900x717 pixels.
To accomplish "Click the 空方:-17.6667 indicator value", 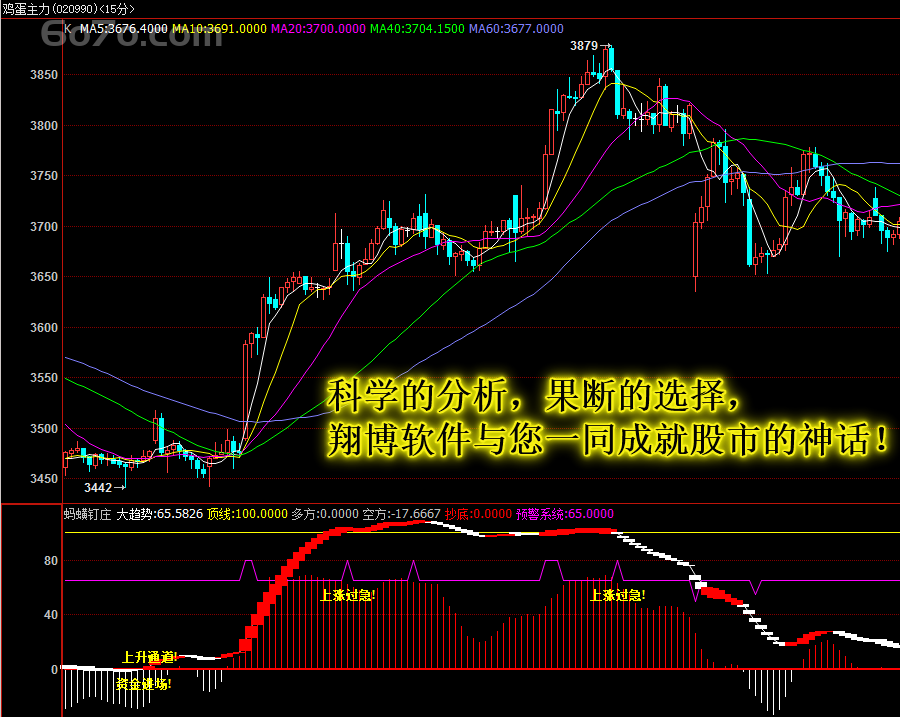I will (x=401, y=514).
